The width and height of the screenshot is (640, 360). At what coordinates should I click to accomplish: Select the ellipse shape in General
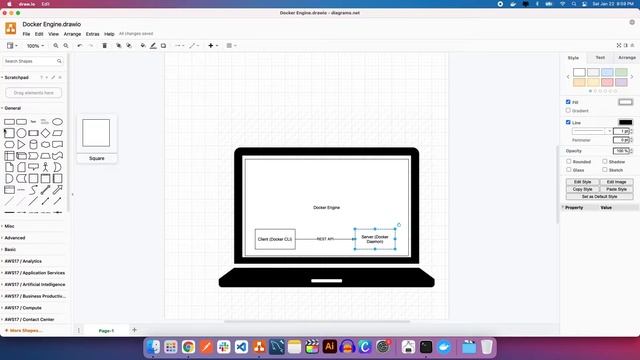coord(58,122)
